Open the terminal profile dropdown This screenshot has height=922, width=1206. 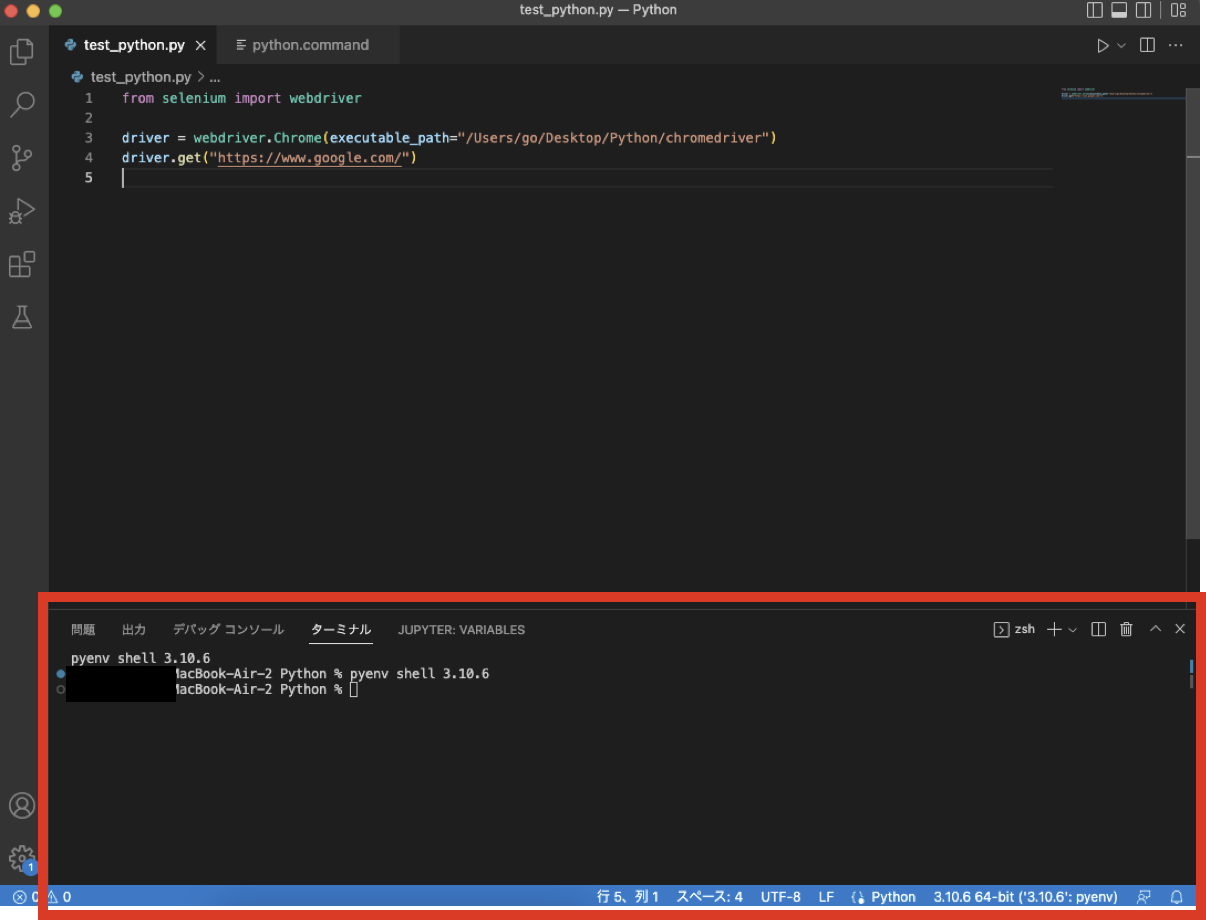pos(1074,629)
